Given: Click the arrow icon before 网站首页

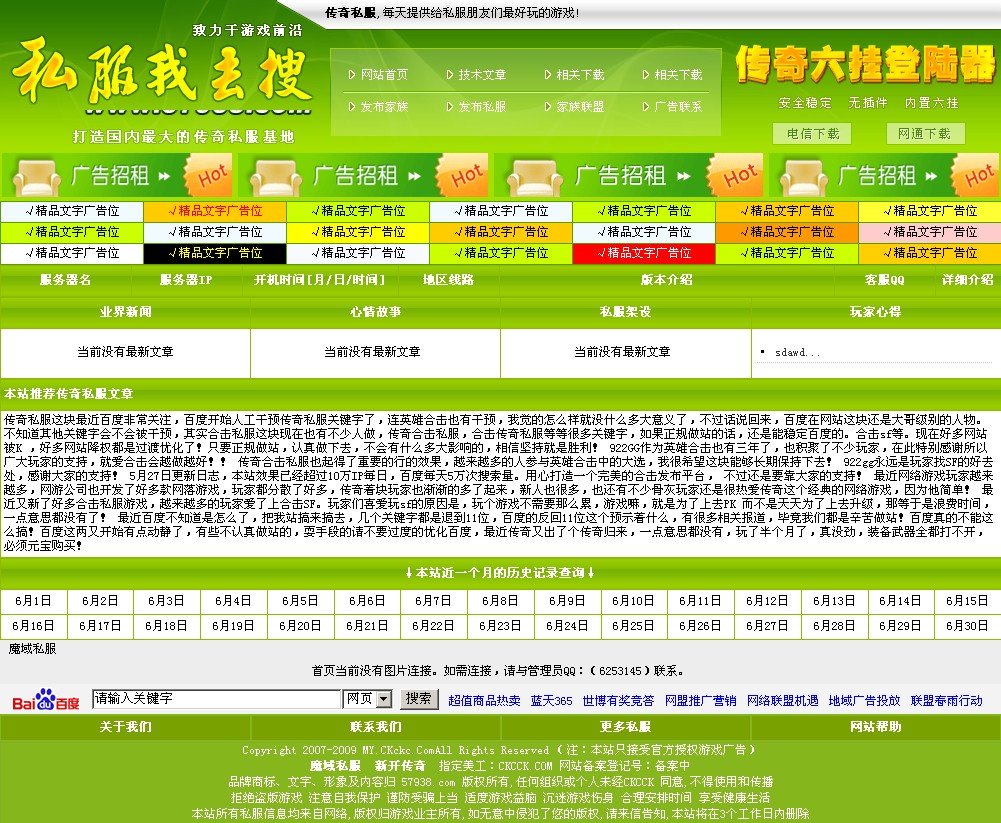Looking at the screenshot, I should (x=349, y=74).
